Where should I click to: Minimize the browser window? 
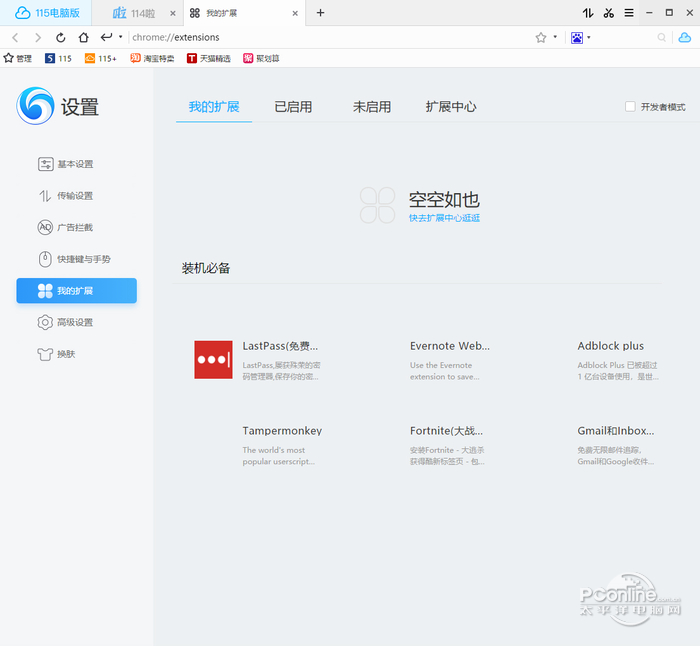click(x=649, y=13)
